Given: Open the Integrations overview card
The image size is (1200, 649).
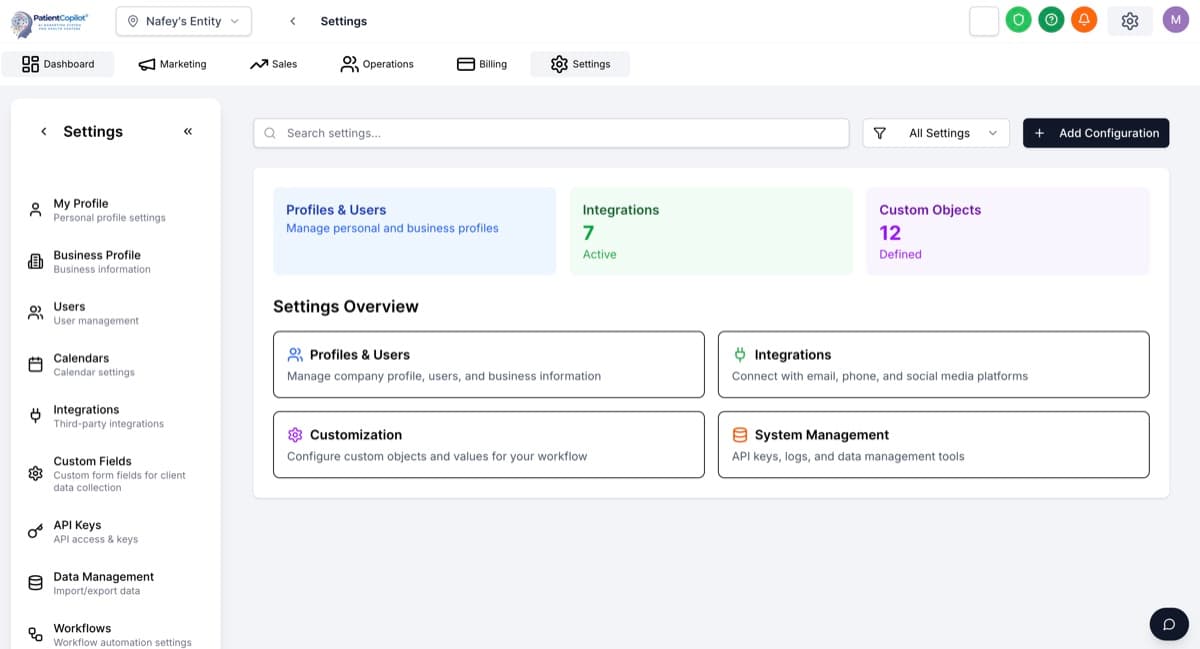Looking at the screenshot, I should point(934,365).
